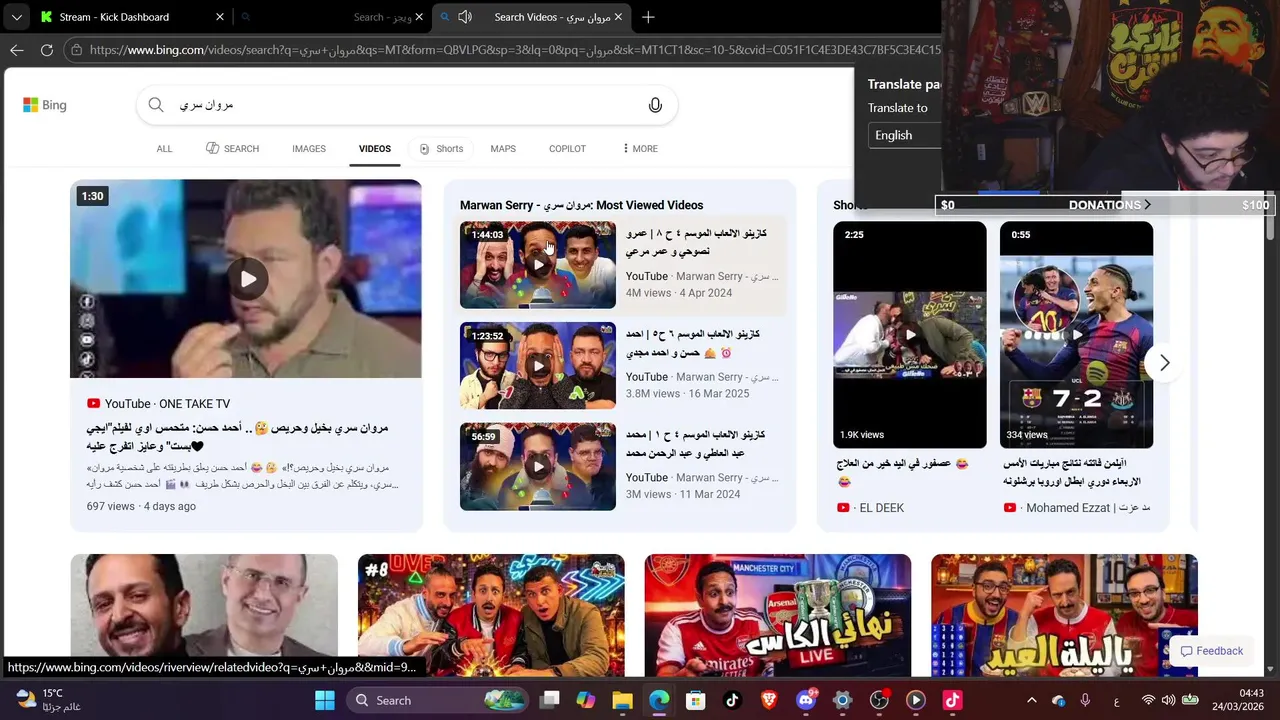Click the taskbar Search box
This screenshot has width=1280, height=720.
click(436, 700)
